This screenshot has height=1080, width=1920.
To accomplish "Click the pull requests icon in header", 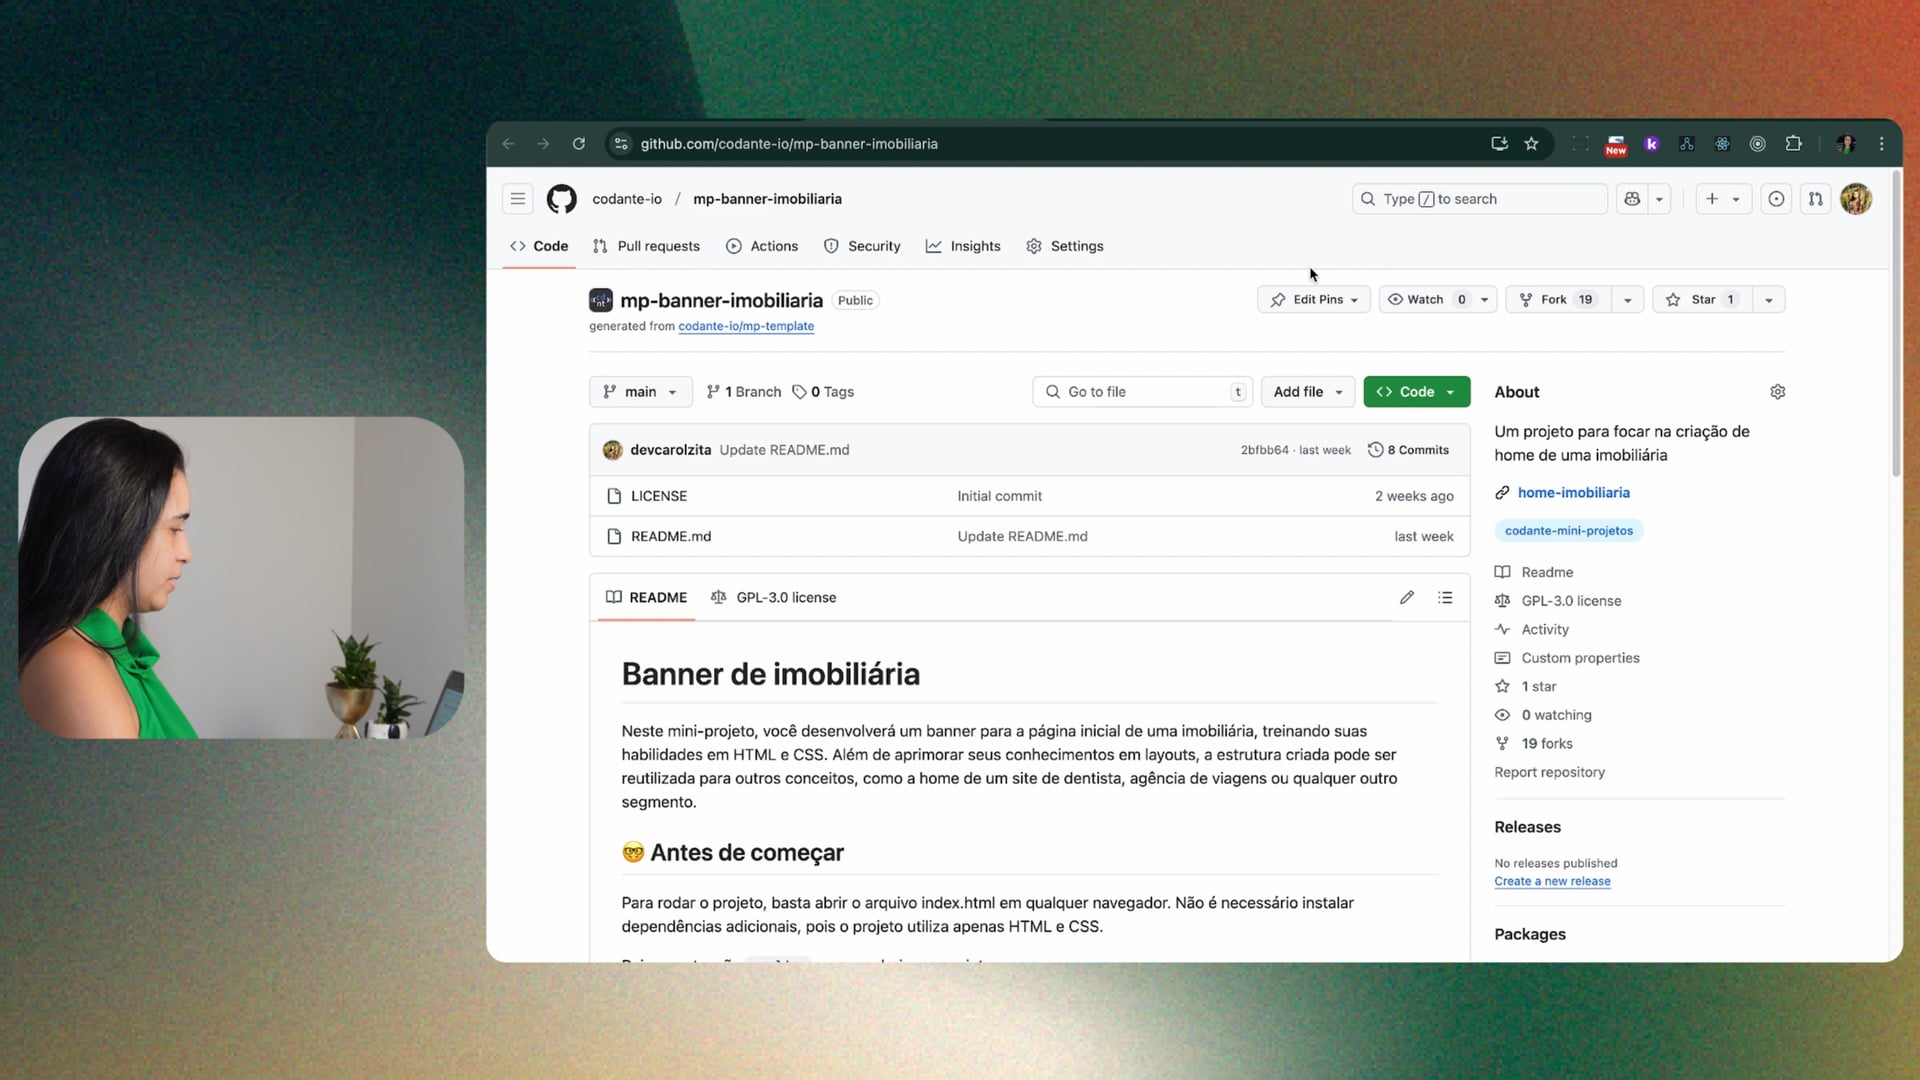I will point(1816,199).
